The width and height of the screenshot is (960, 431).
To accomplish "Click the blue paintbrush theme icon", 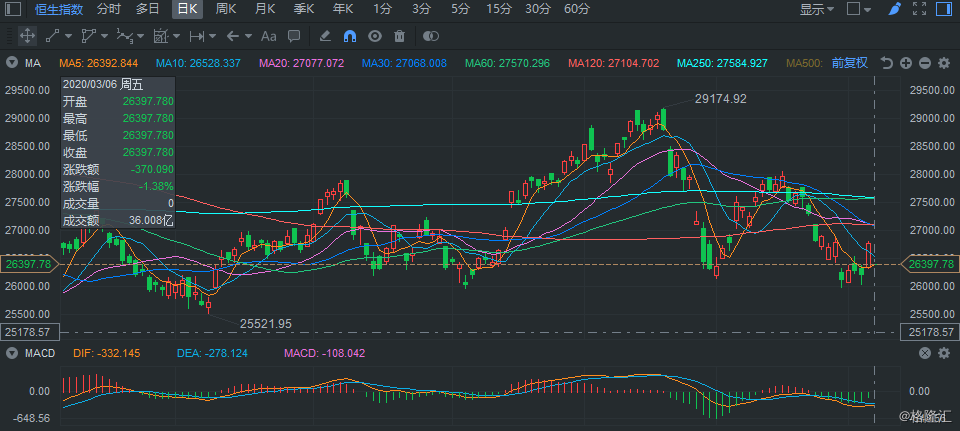I will point(894,9).
